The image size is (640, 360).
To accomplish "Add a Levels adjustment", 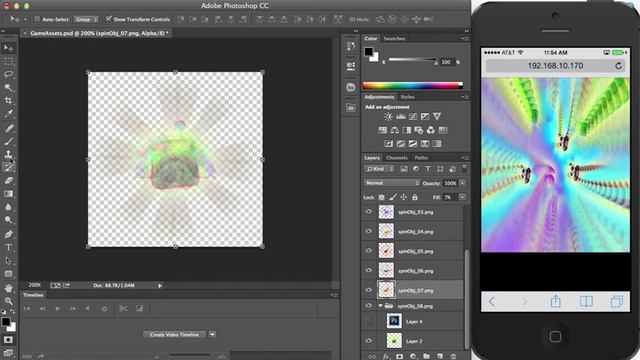I will 401,117.
